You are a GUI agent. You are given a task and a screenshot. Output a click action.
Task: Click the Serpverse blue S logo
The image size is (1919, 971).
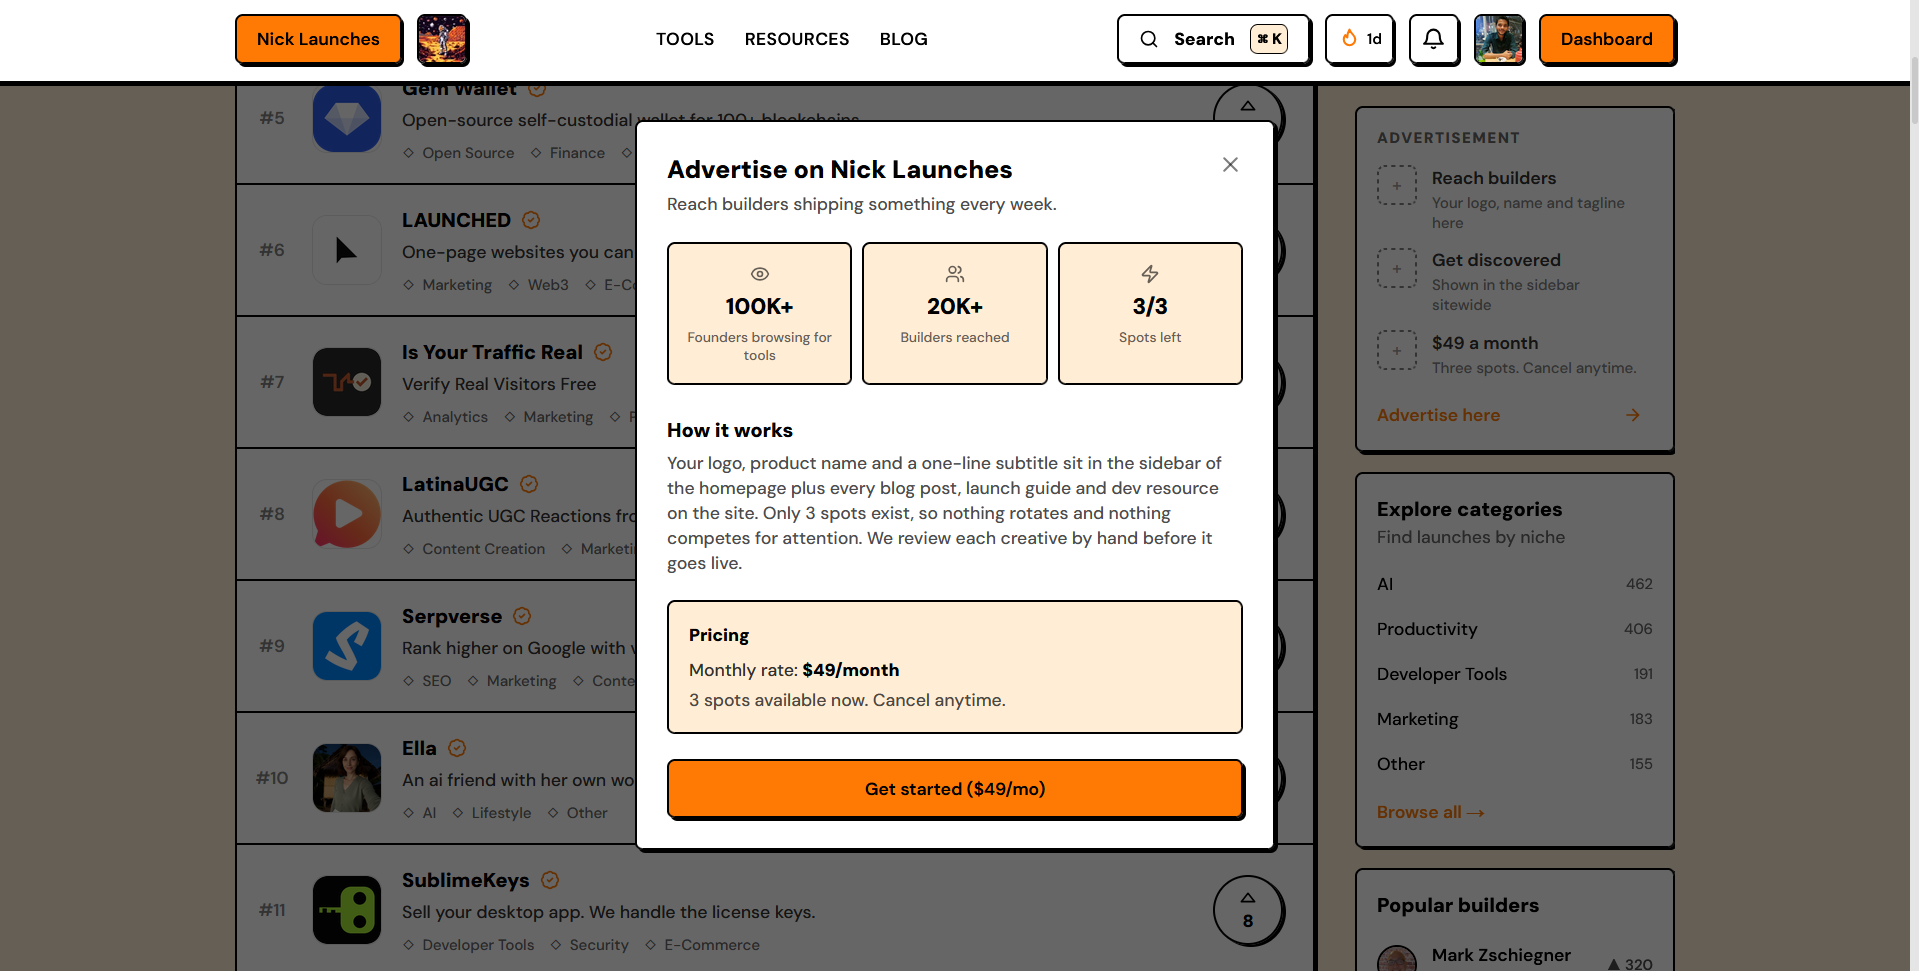[347, 646]
